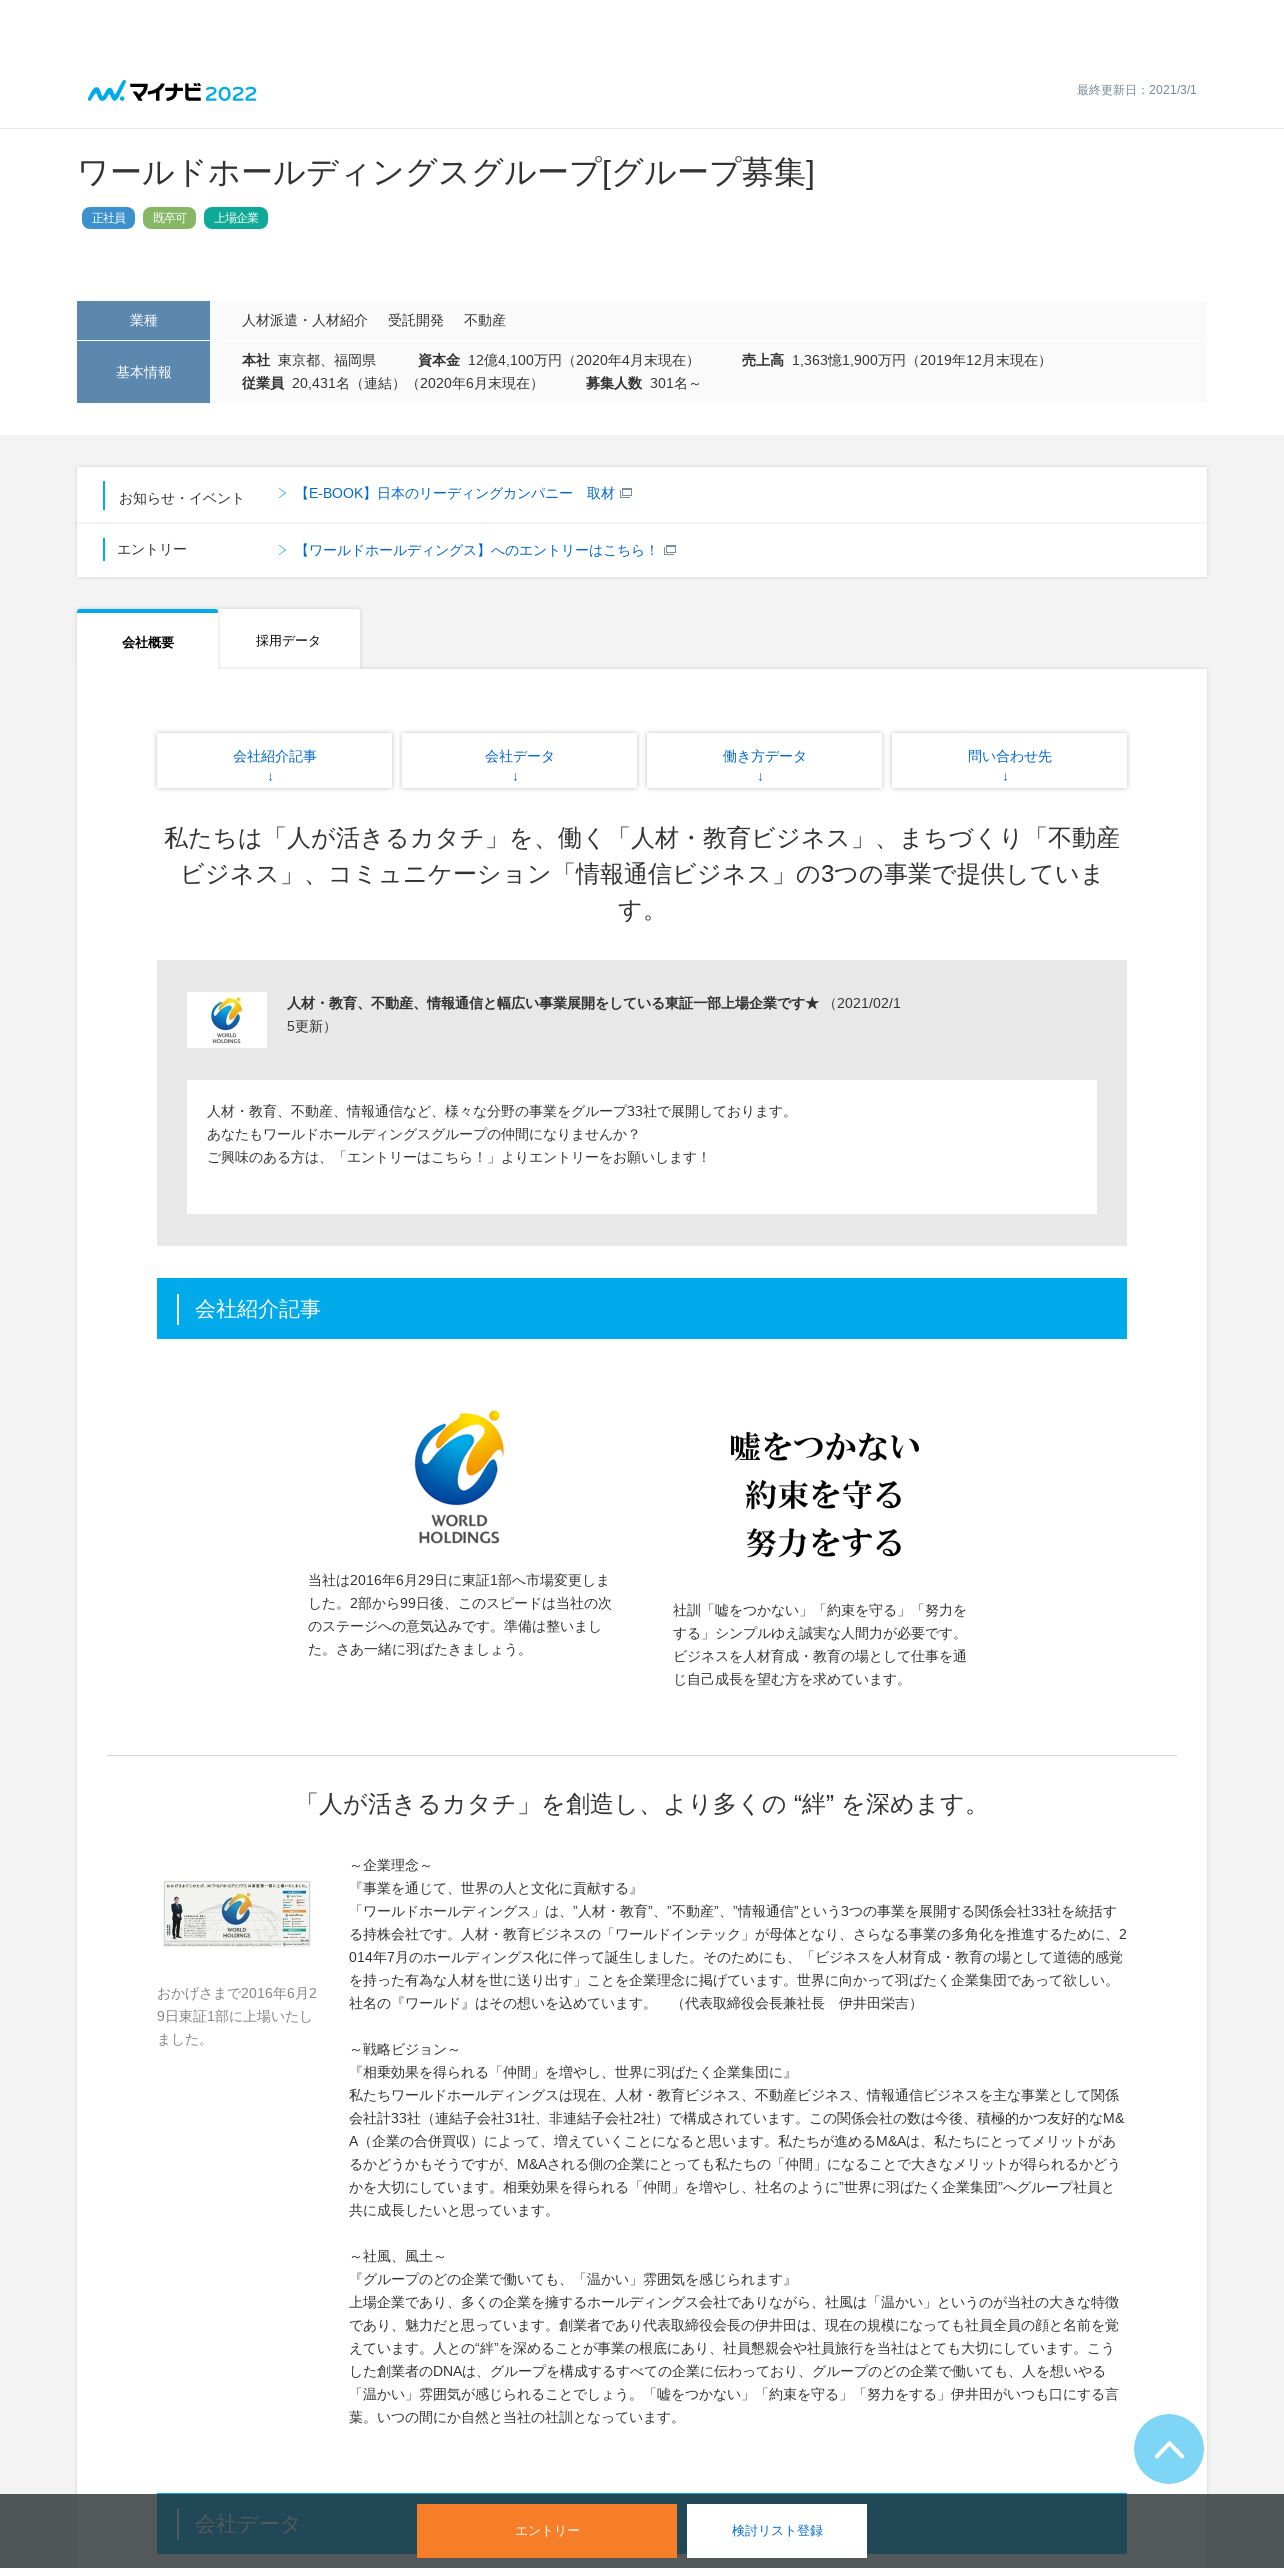Click the ～戦略ビジョン～ paragraph heading

click(x=405, y=2050)
